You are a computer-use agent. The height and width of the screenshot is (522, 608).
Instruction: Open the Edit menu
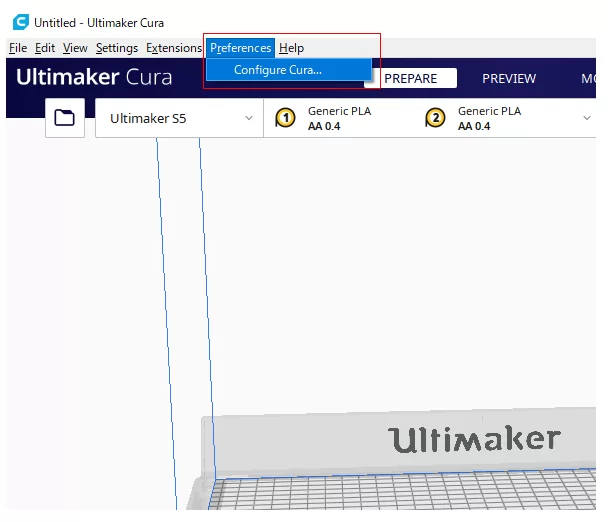point(45,48)
